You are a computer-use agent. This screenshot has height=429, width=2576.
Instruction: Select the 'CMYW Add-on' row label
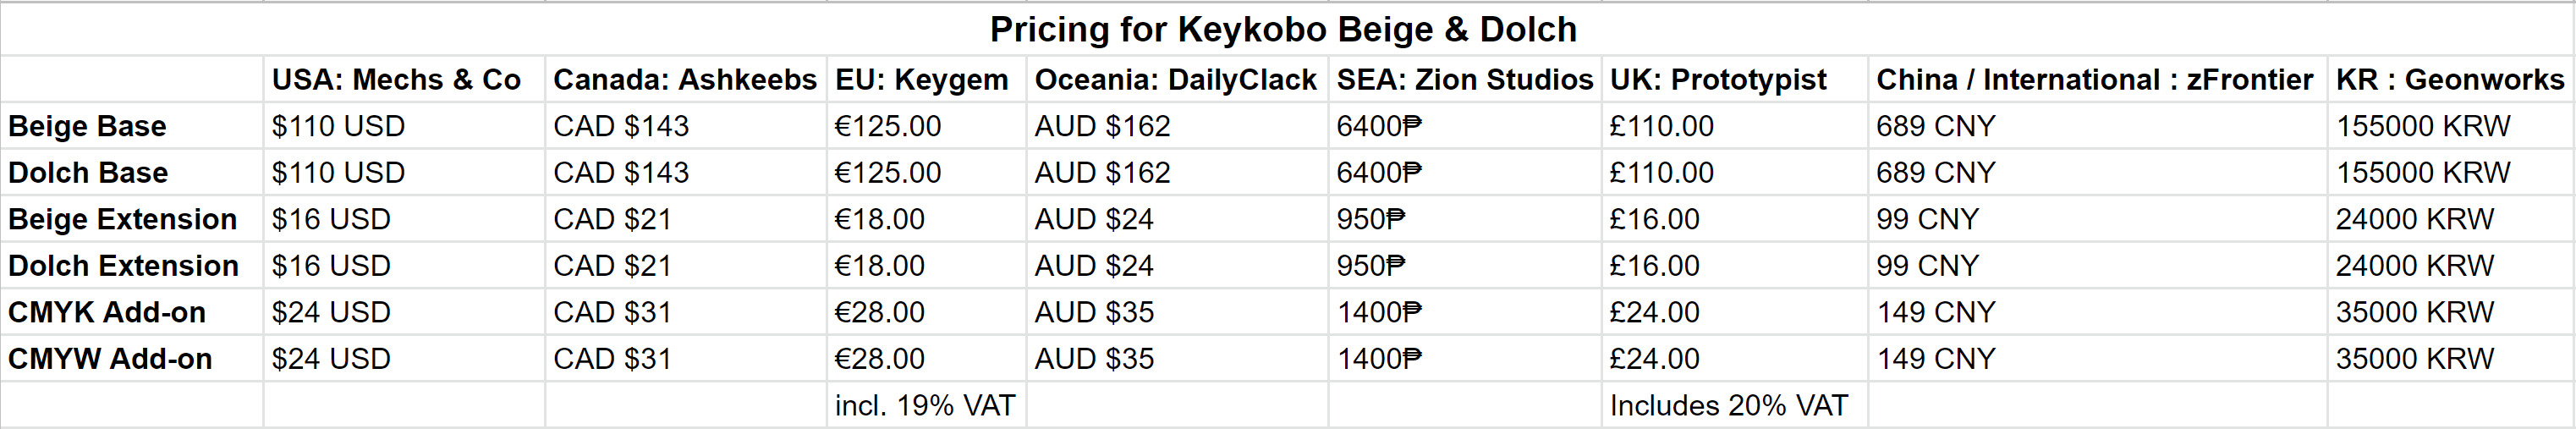[x=110, y=359]
